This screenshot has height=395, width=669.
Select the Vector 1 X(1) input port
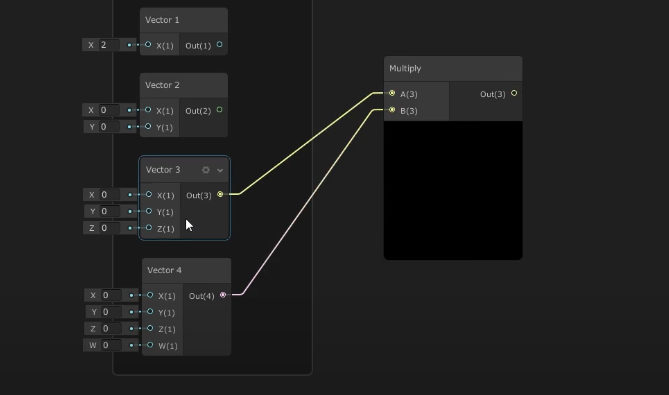tap(148, 44)
